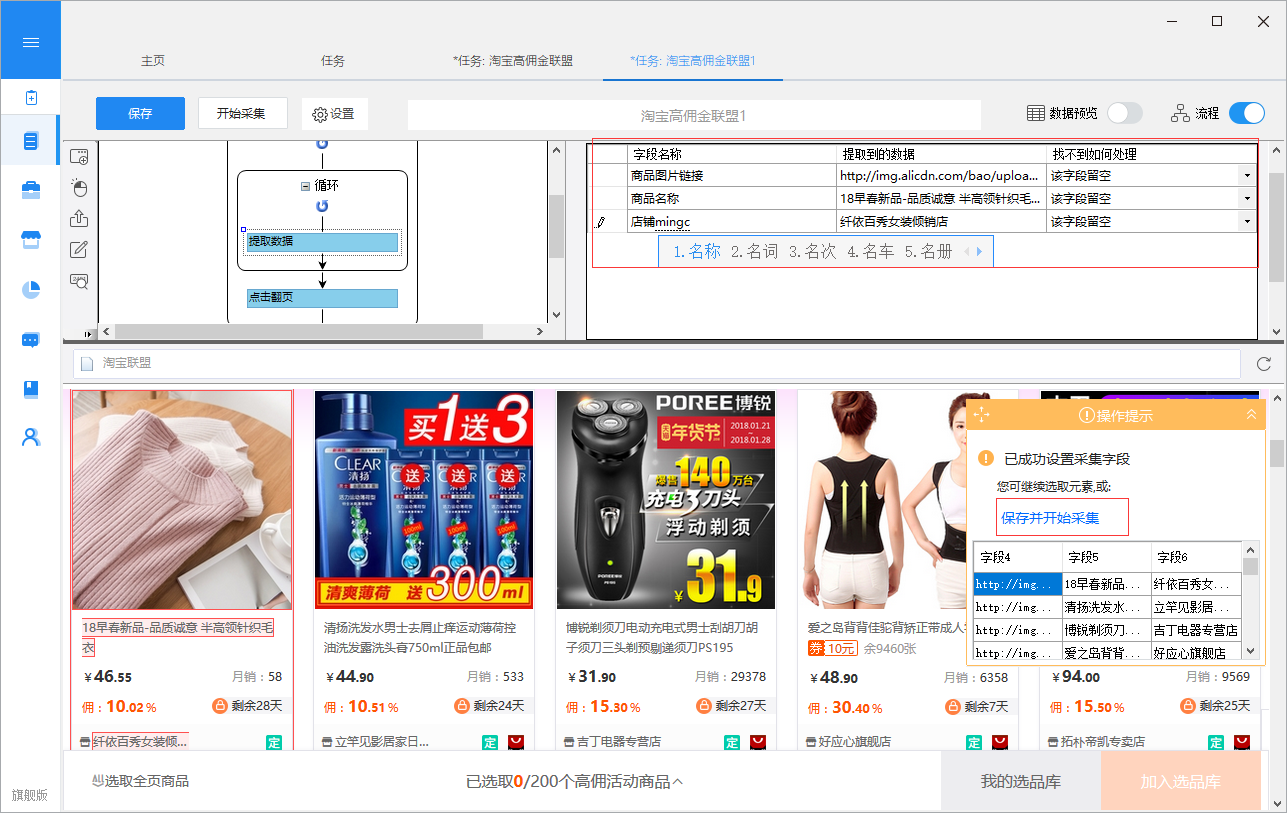Open the hamburger menu in the sidebar
1287x813 pixels.
click(30, 42)
